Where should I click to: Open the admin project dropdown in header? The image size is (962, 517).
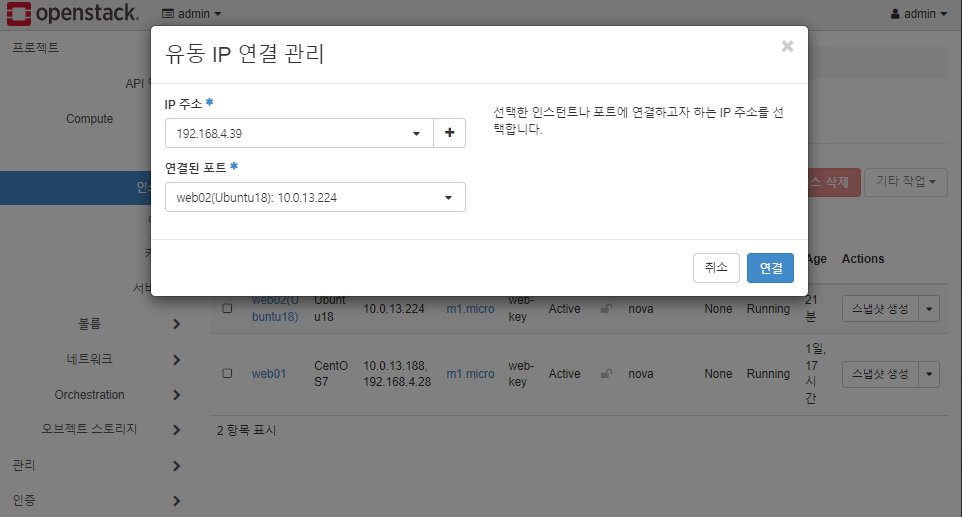191,13
